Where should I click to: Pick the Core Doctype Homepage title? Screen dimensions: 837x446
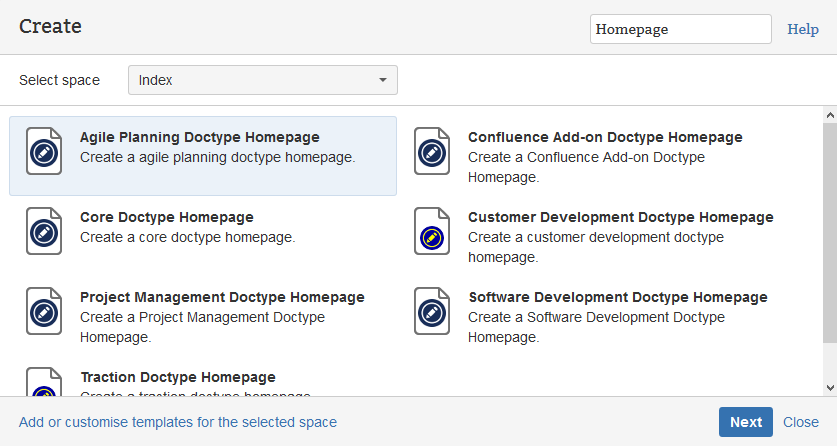click(x=166, y=217)
